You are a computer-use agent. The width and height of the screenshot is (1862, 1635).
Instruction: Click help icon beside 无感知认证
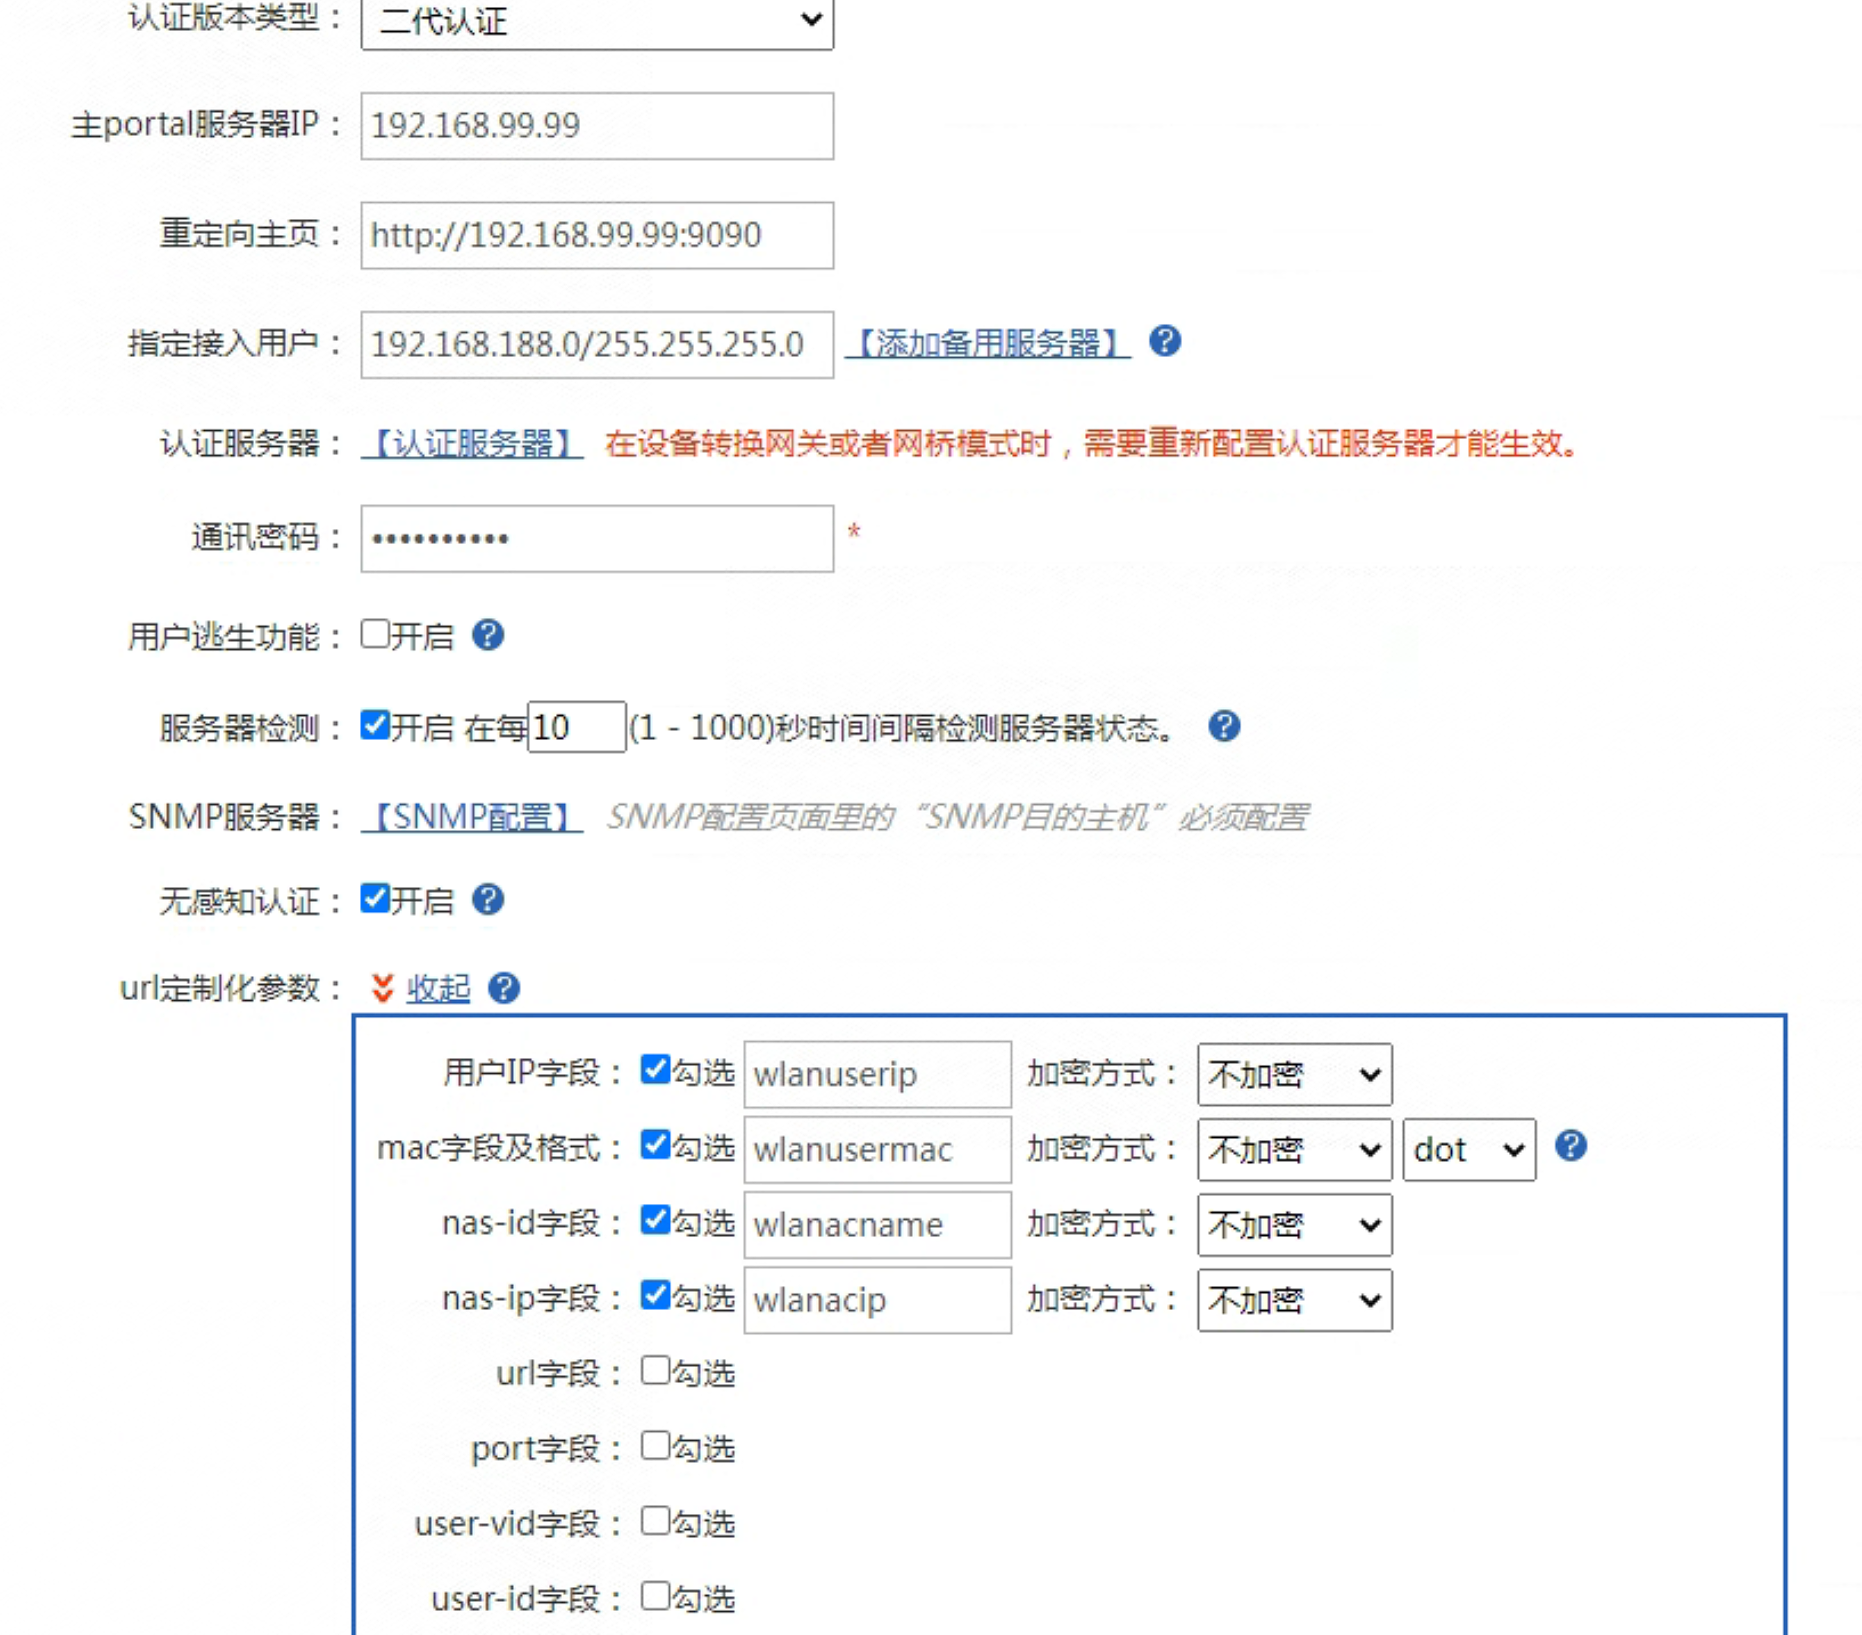click(489, 900)
